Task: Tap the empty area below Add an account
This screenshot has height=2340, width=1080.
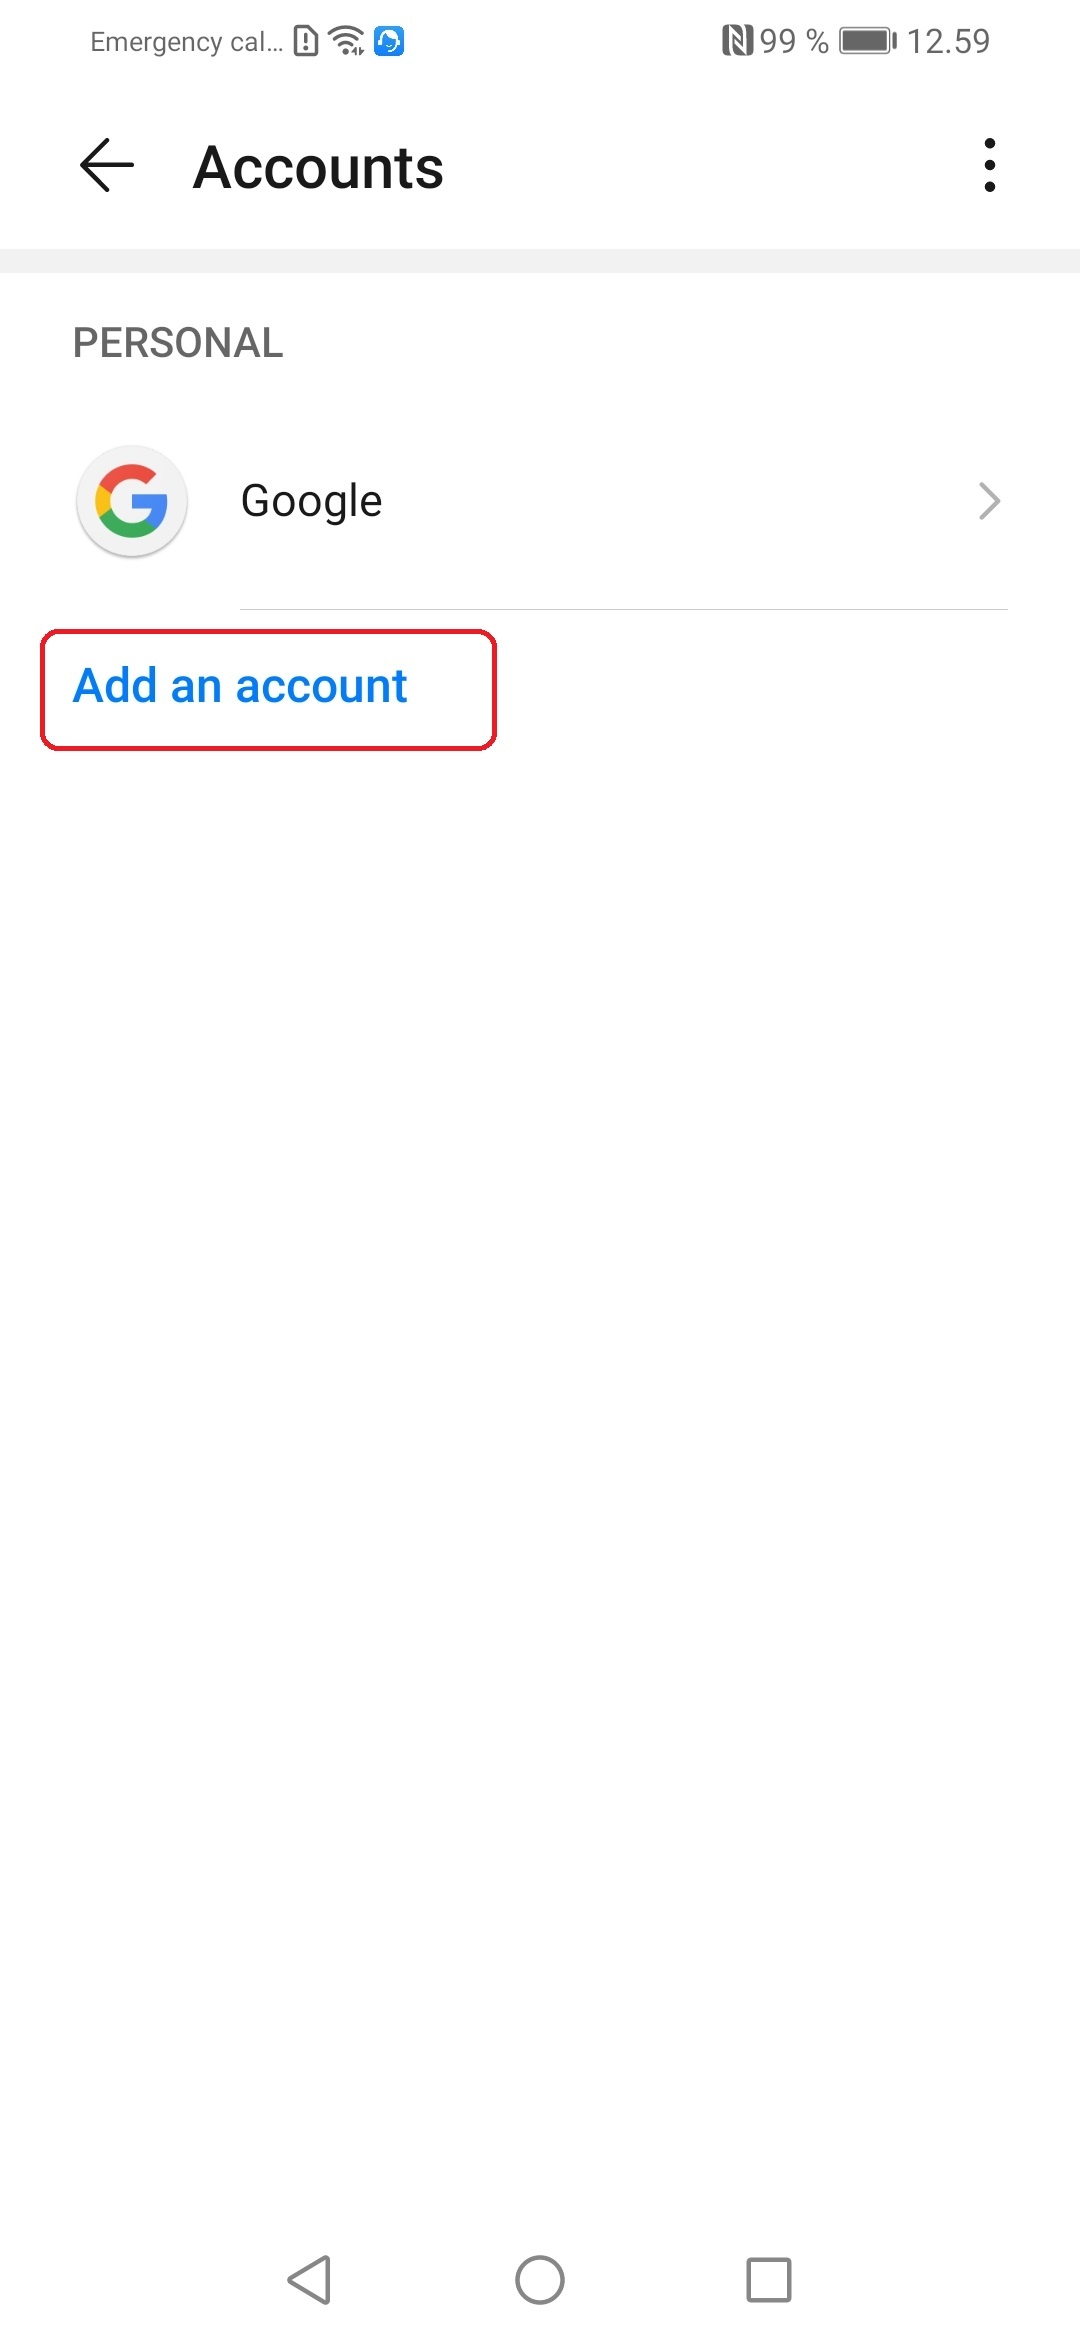Action: coord(540,1450)
